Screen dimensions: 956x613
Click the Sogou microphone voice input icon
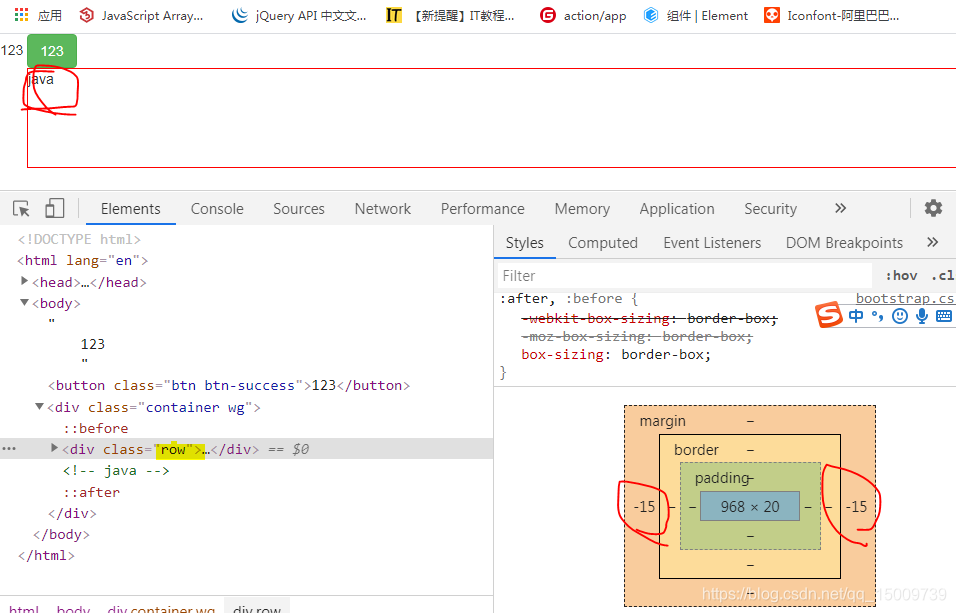click(921, 315)
